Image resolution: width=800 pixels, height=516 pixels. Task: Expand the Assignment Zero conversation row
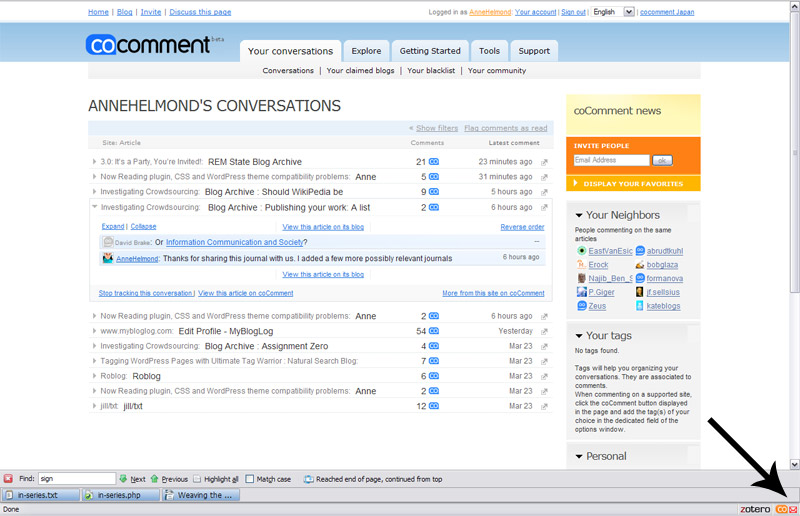coord(94,346)
